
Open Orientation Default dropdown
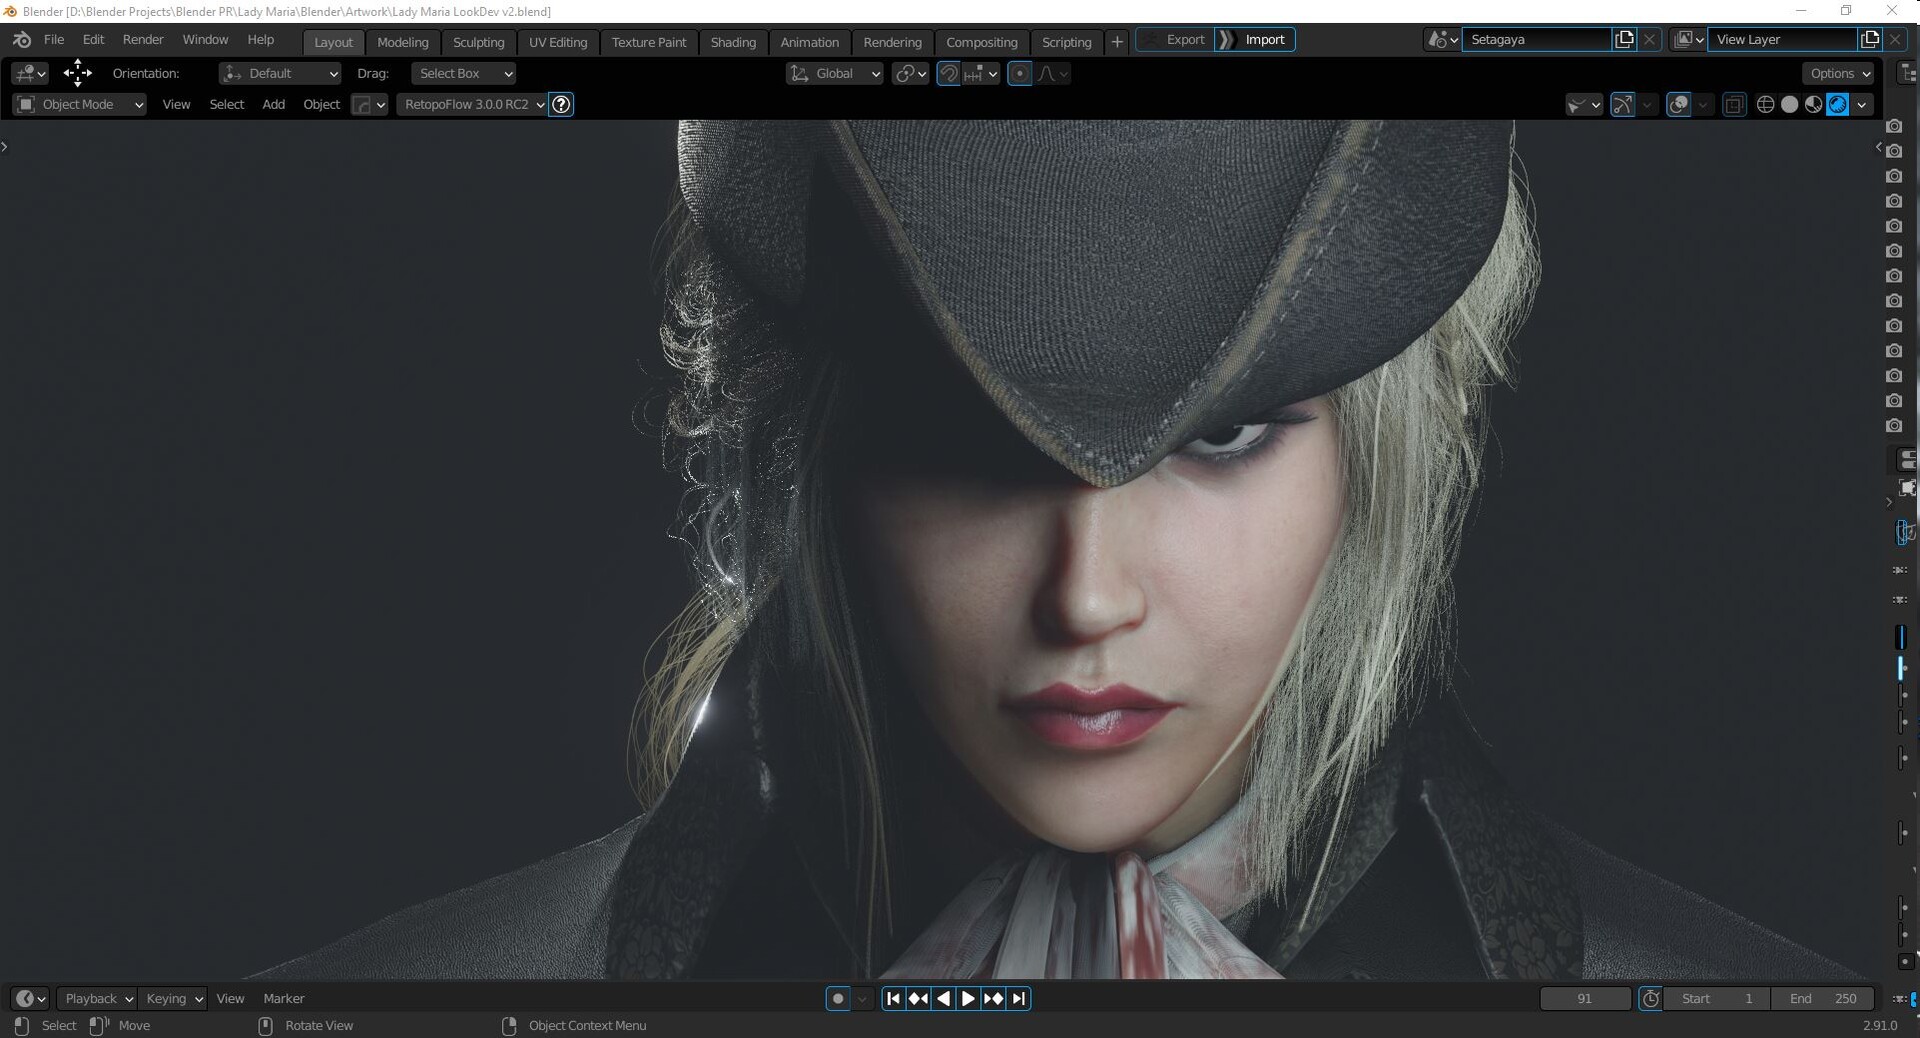click(280, 73)
